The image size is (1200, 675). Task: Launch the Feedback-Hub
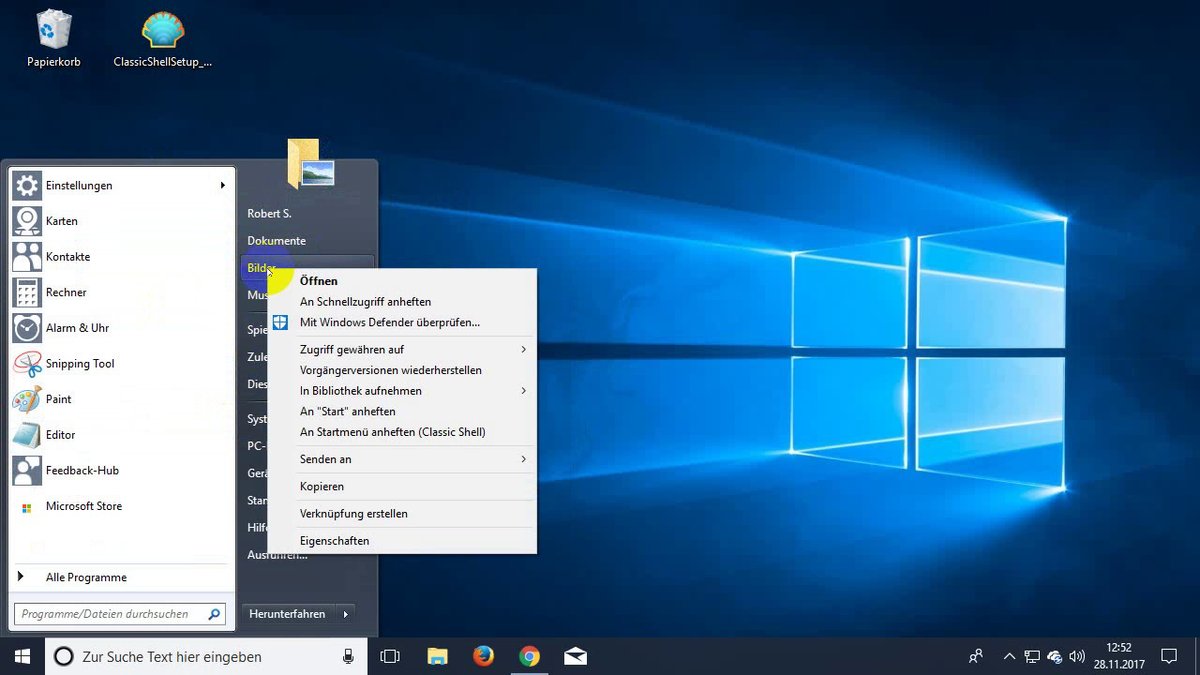click(x=82, y=470)
